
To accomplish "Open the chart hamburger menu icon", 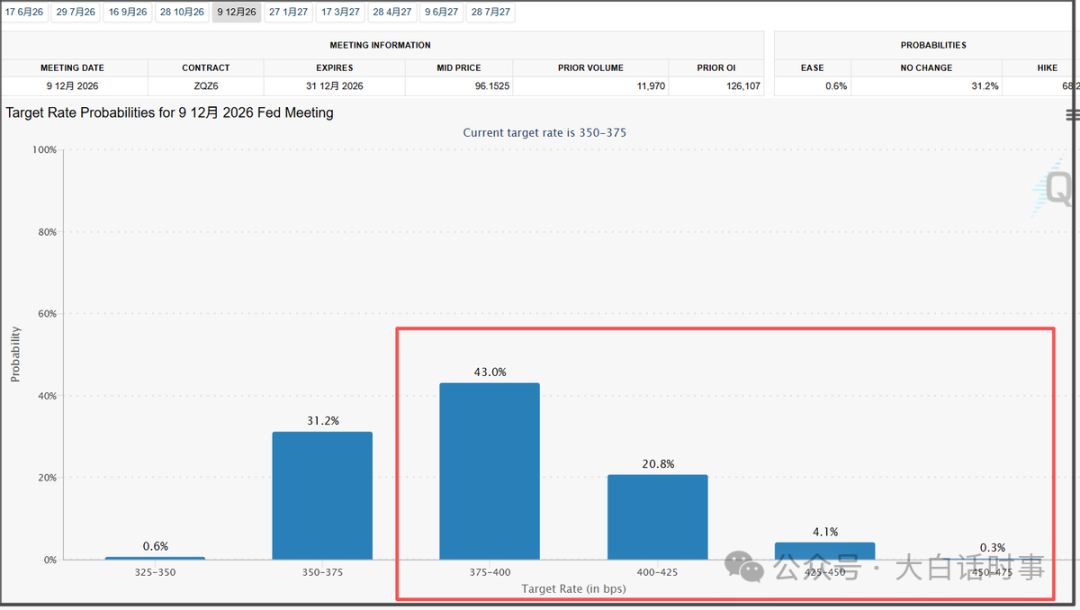I will point(1072,114).
